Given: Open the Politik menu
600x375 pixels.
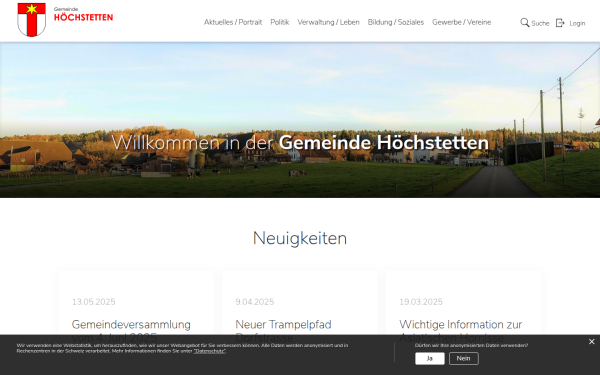Looking at the screenshot, I should pyautogui.click(x=280, y=22).
